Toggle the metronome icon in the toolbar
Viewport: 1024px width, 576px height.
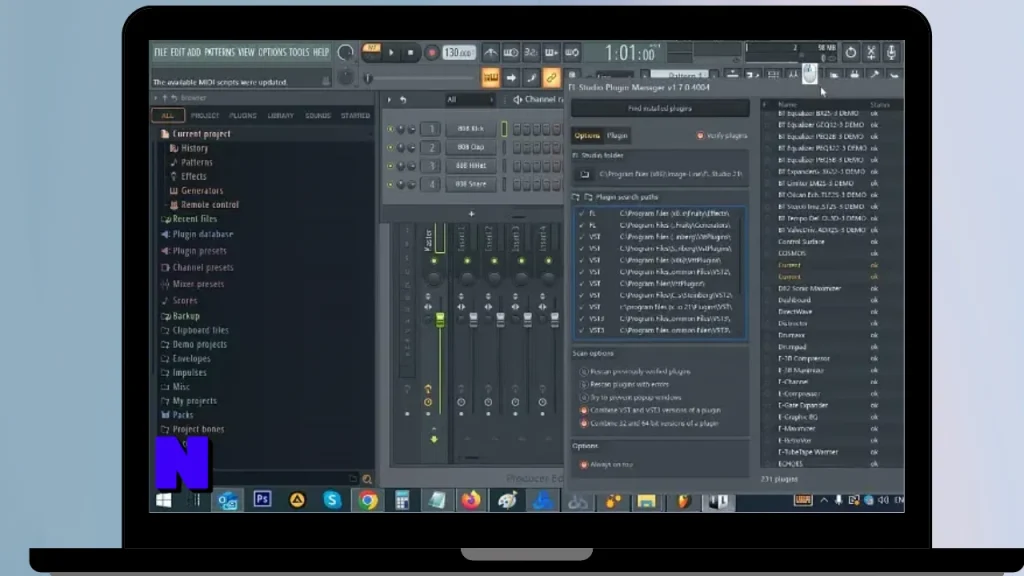[x=490, y=53]
